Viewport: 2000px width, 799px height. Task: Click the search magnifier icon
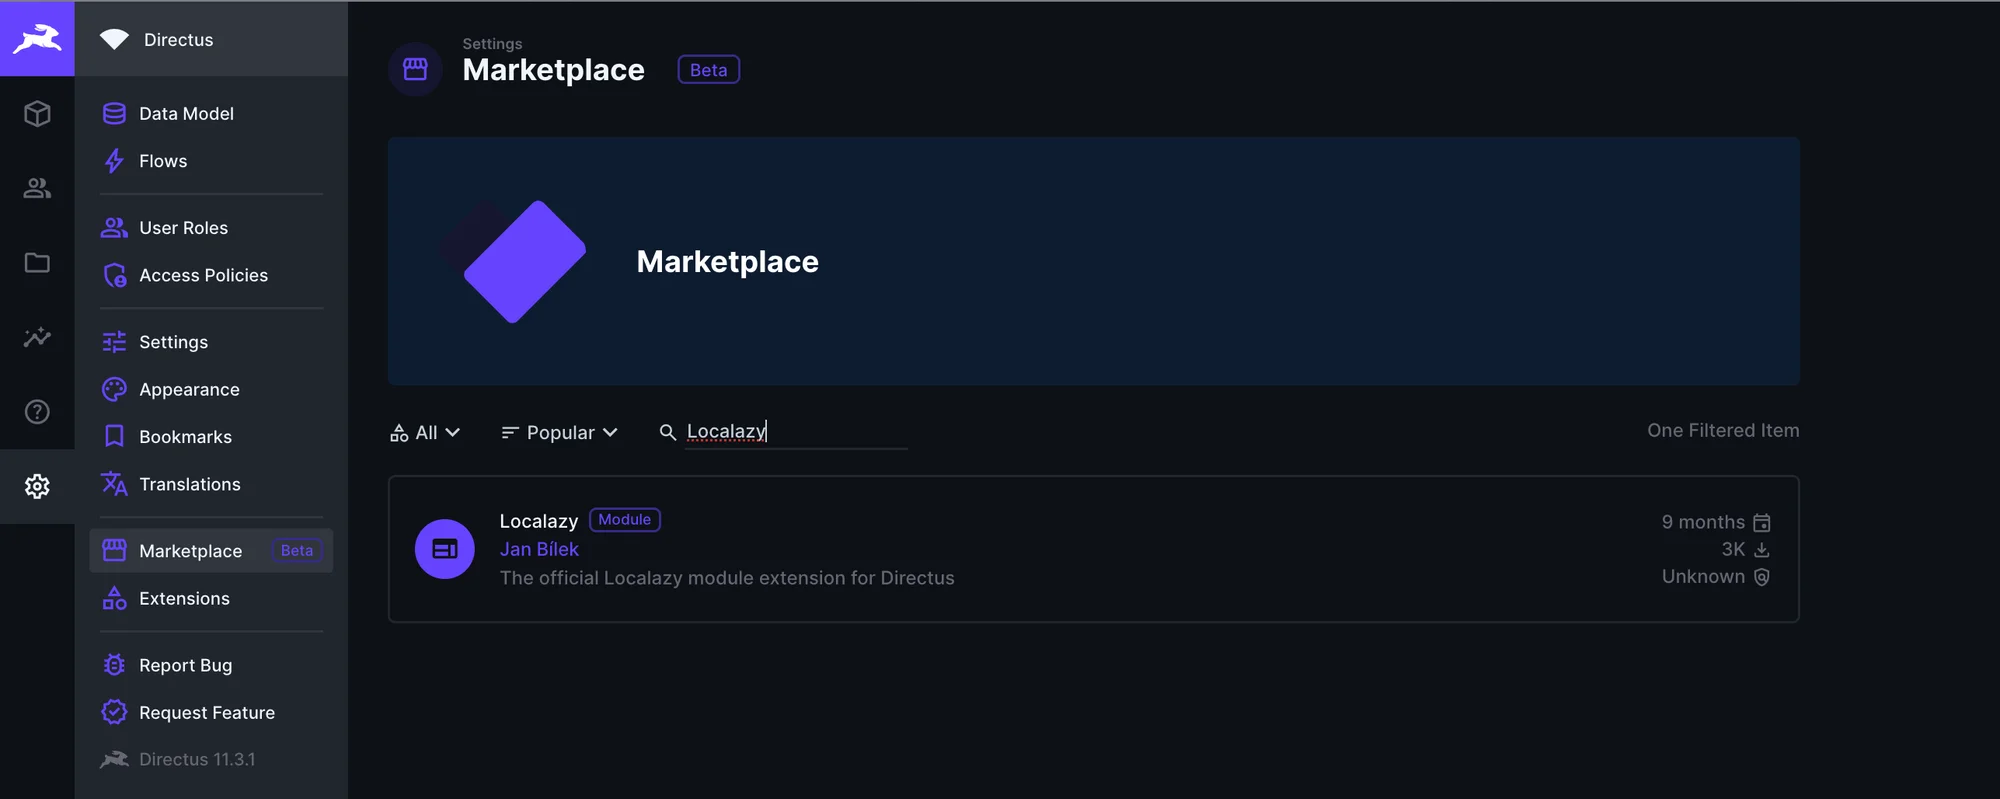click(668, 432)
